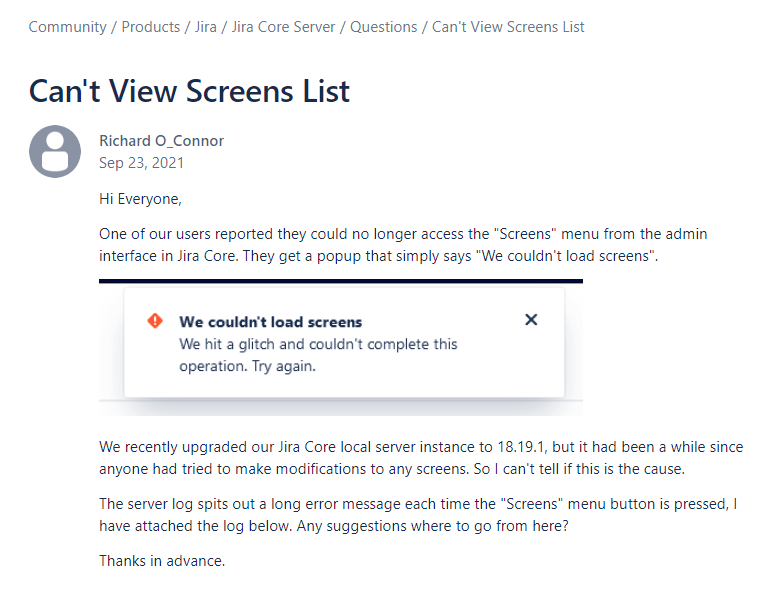The height and width of the screenshot is (589, 757).
Task: Click the bold "We couldn't load screens" title
Action: (270, 322)
